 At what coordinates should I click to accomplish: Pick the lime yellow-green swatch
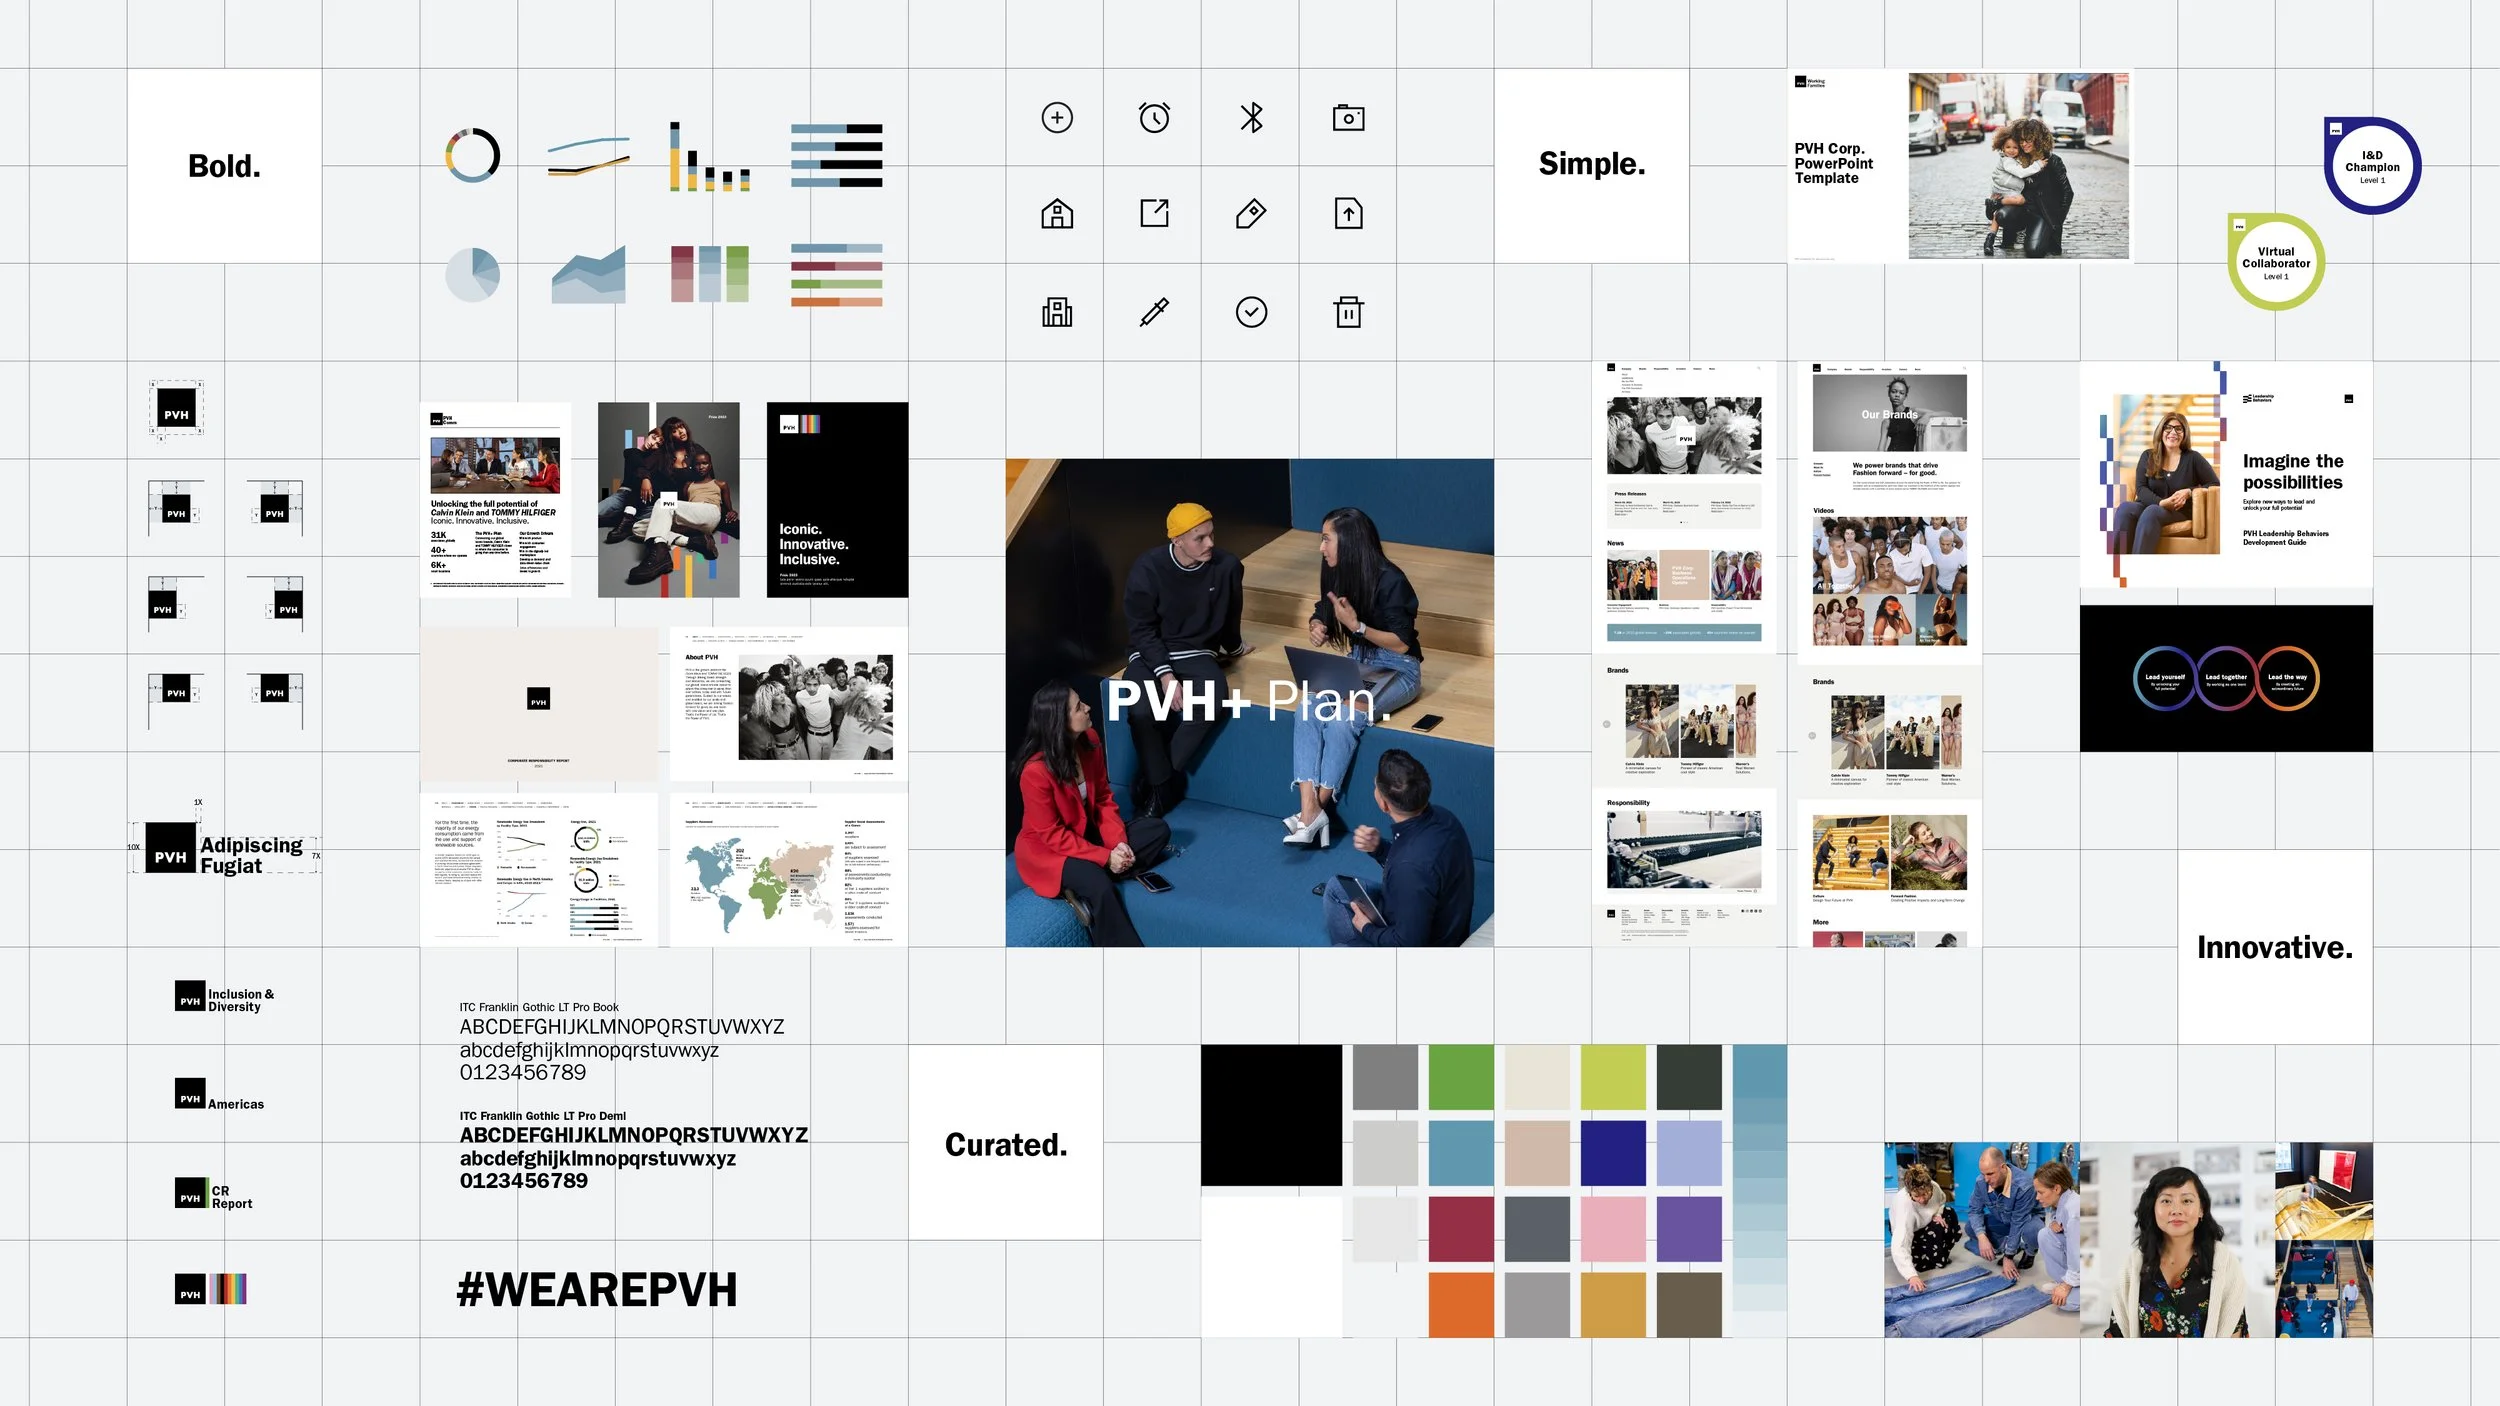point(1613,1078)
